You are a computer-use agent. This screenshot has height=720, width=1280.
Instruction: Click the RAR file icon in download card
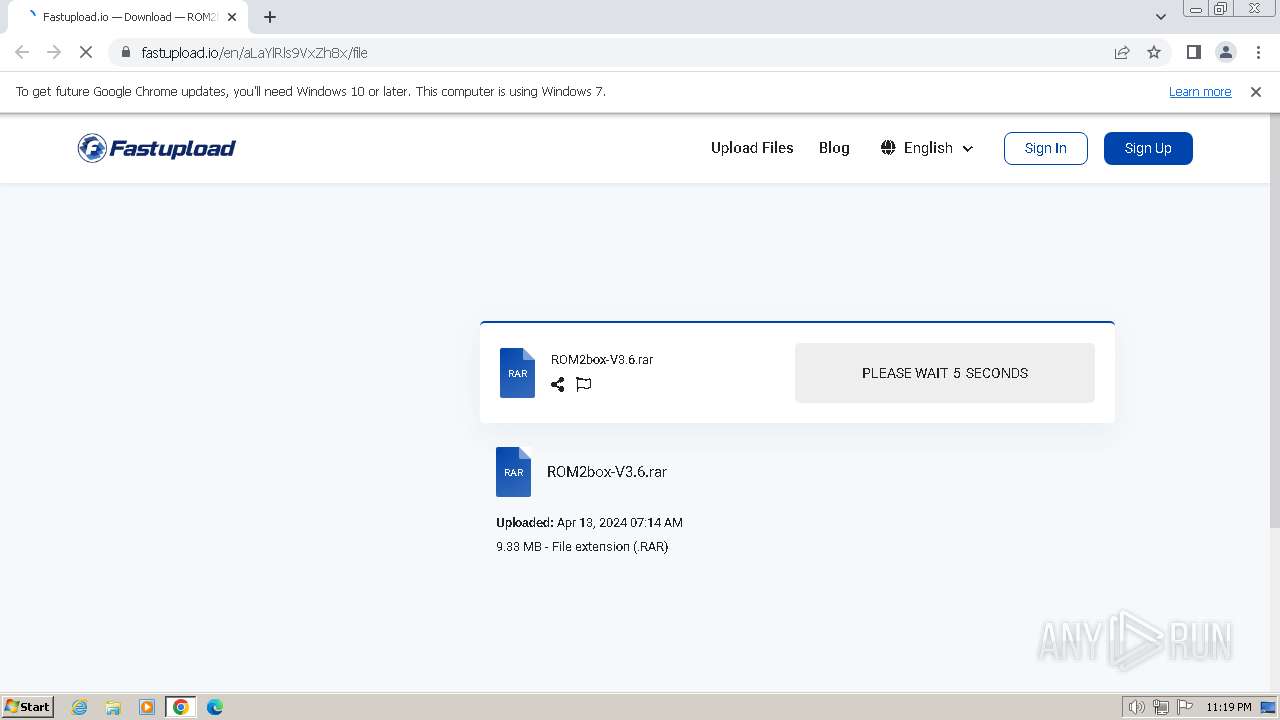pyautogui.click(x=517, y=373)
